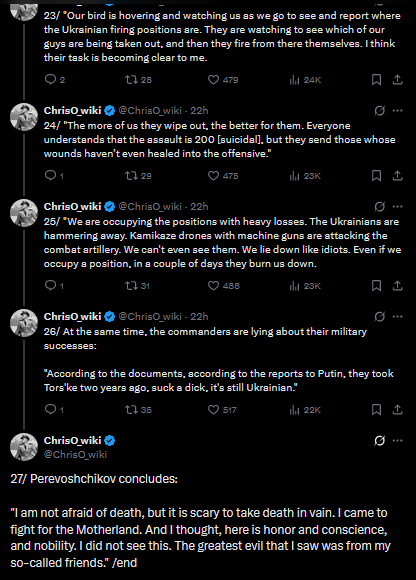Bookmark tweet 26/ about commanders lying
Viewport: 416px width, 580px height.
pos(376,409)
